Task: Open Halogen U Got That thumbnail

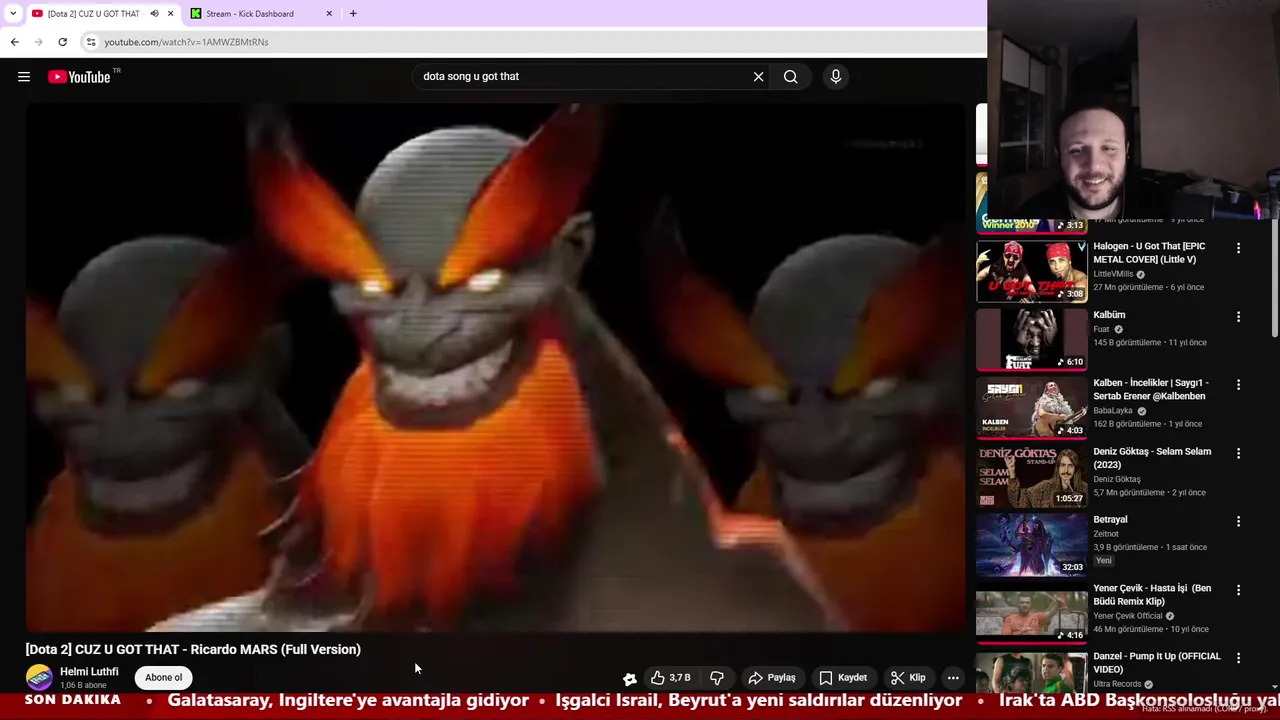Action: coord(1031,271)
